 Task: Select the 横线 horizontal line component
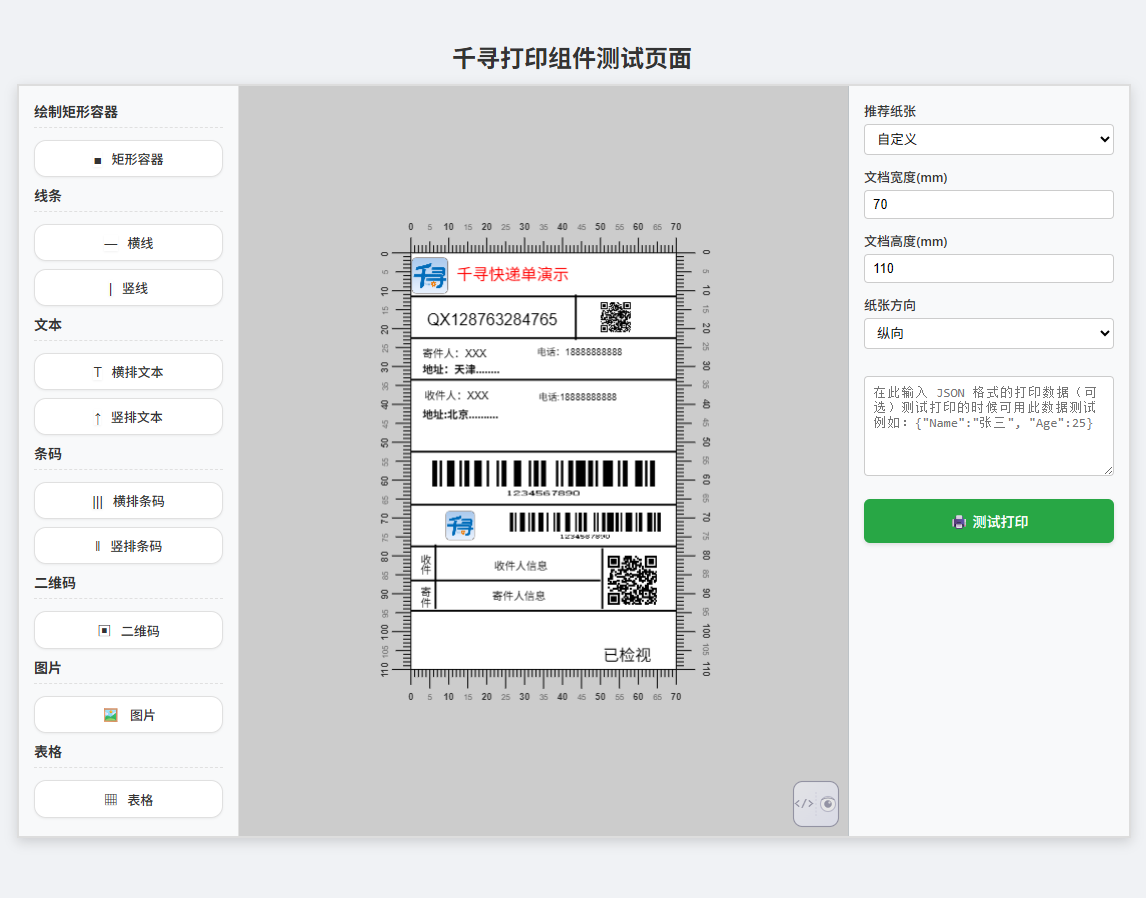(128, 243)
